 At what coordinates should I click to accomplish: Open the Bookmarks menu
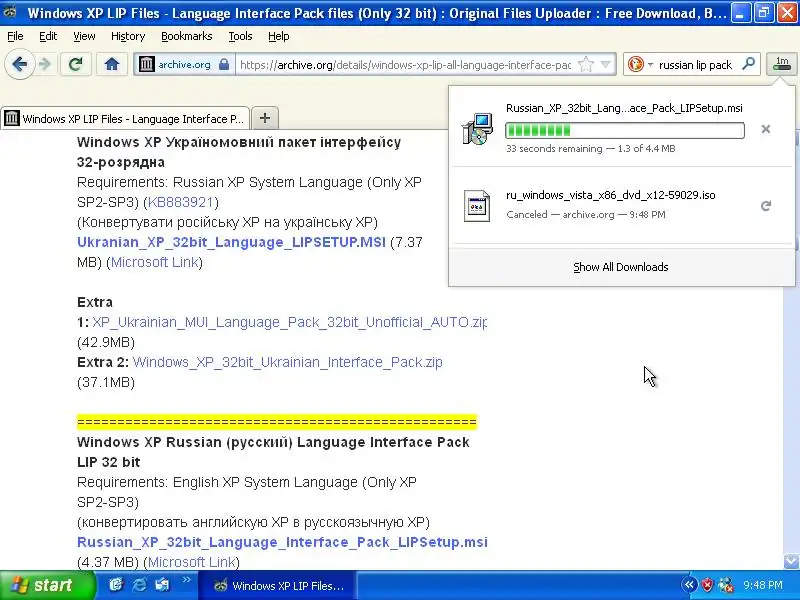coord(187,36)
